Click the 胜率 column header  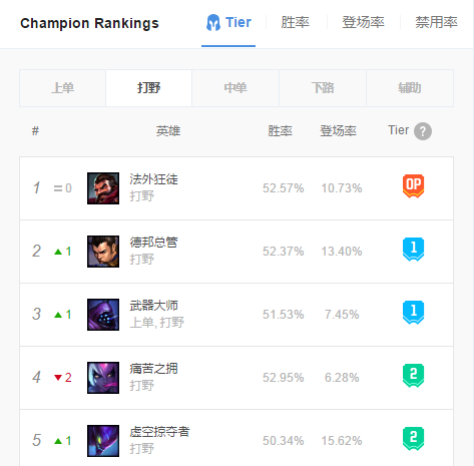280,131
